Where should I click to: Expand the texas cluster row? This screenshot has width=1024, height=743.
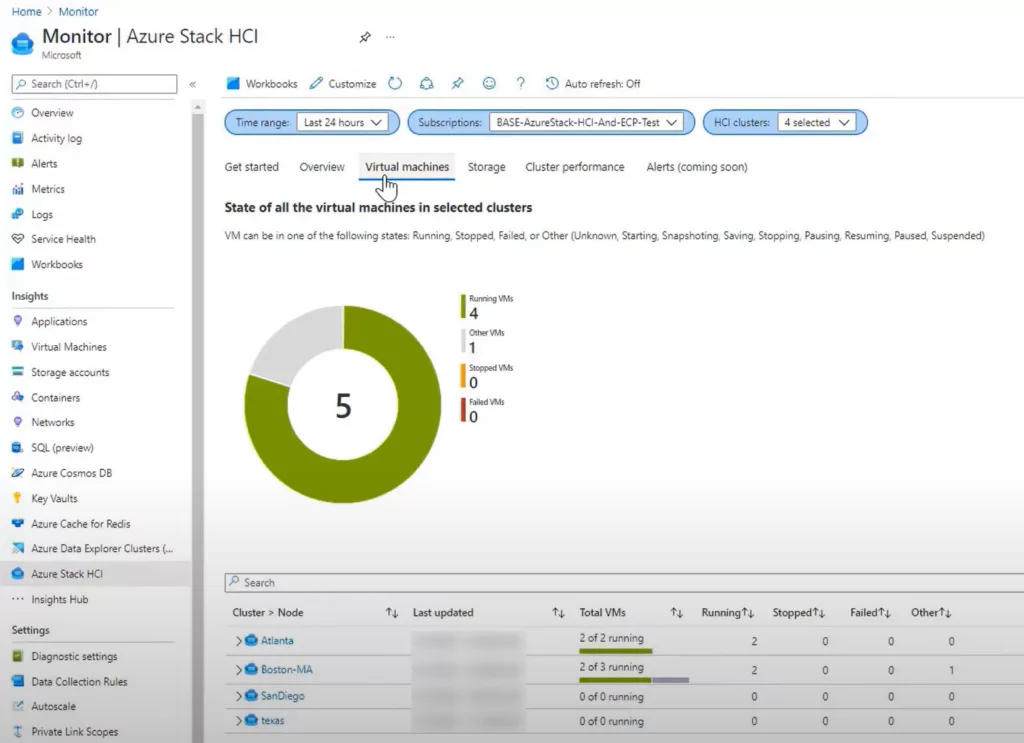click(x=238, y=721)
